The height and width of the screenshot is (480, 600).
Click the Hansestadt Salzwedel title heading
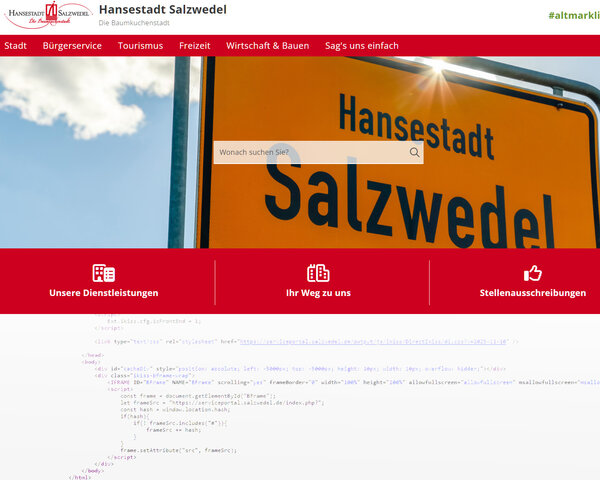[x=163, y=10]
